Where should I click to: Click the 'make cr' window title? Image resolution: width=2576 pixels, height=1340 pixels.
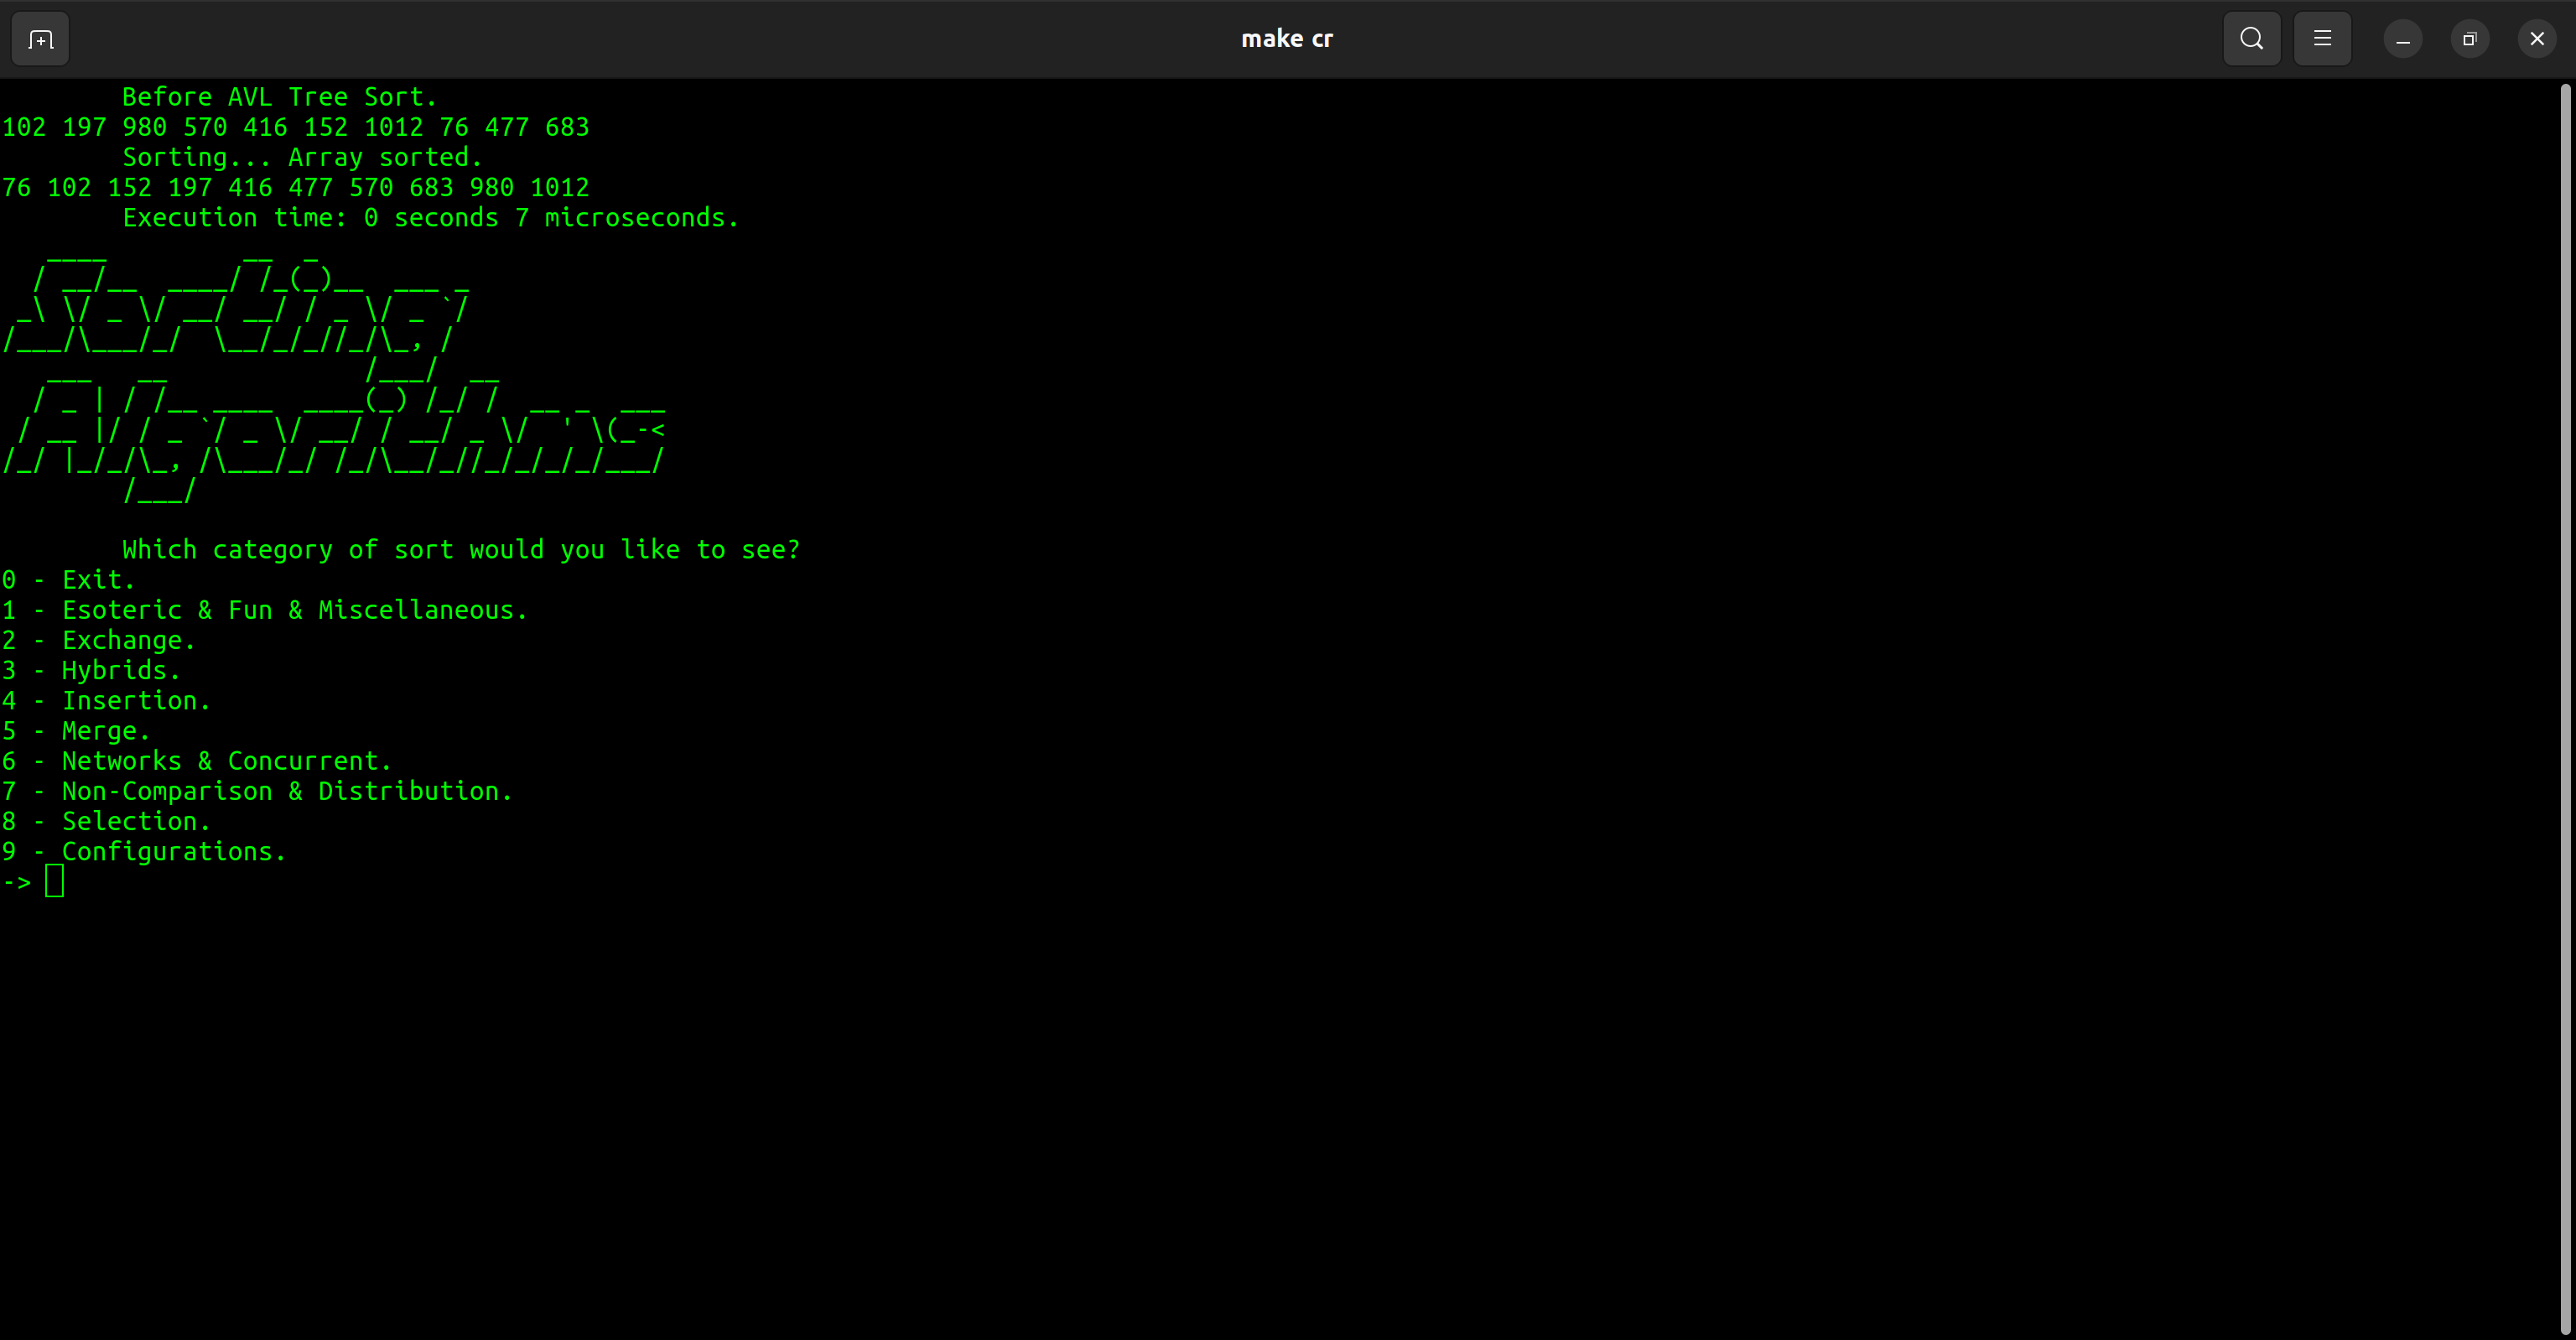[1286, 39]
